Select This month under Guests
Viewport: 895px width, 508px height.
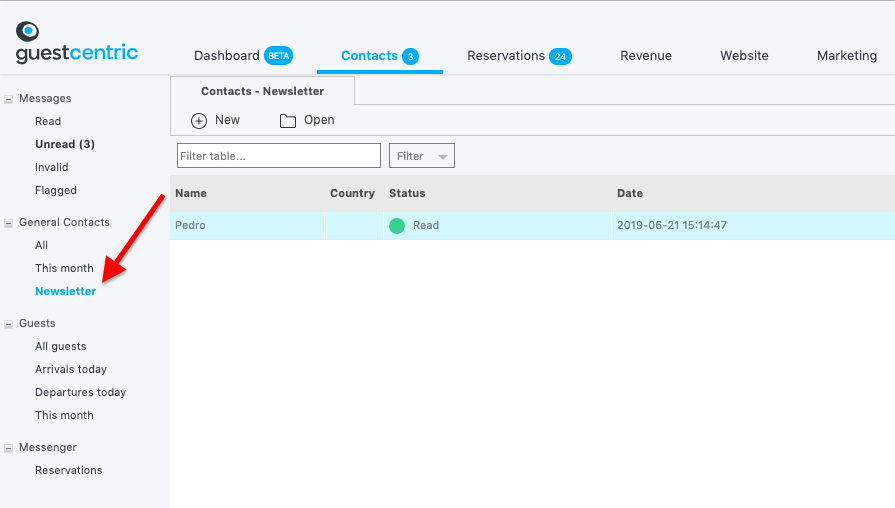click(x=64, y=415)
